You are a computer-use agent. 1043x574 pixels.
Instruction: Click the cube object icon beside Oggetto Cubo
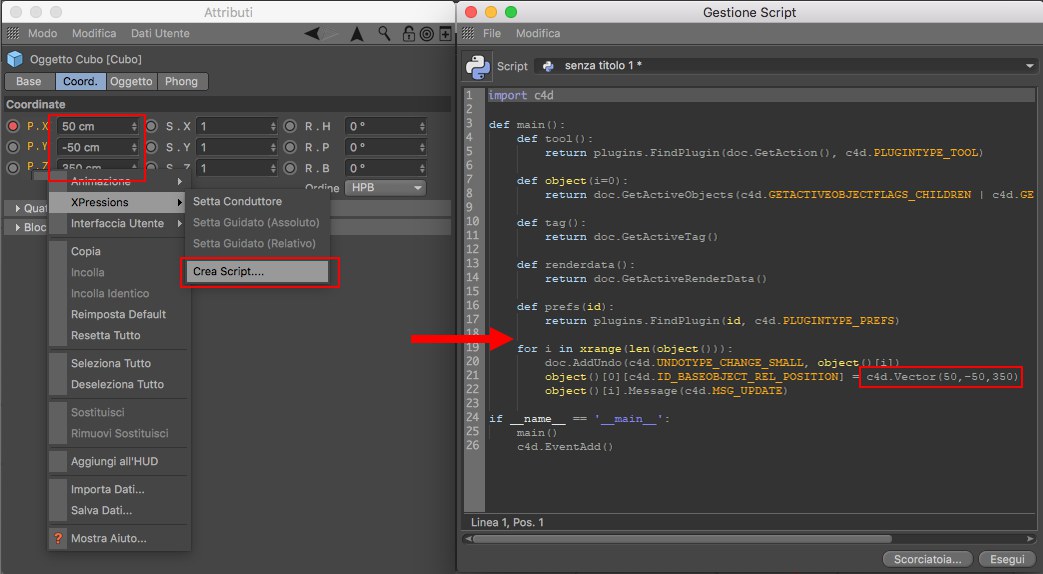[x=15, y=59]
